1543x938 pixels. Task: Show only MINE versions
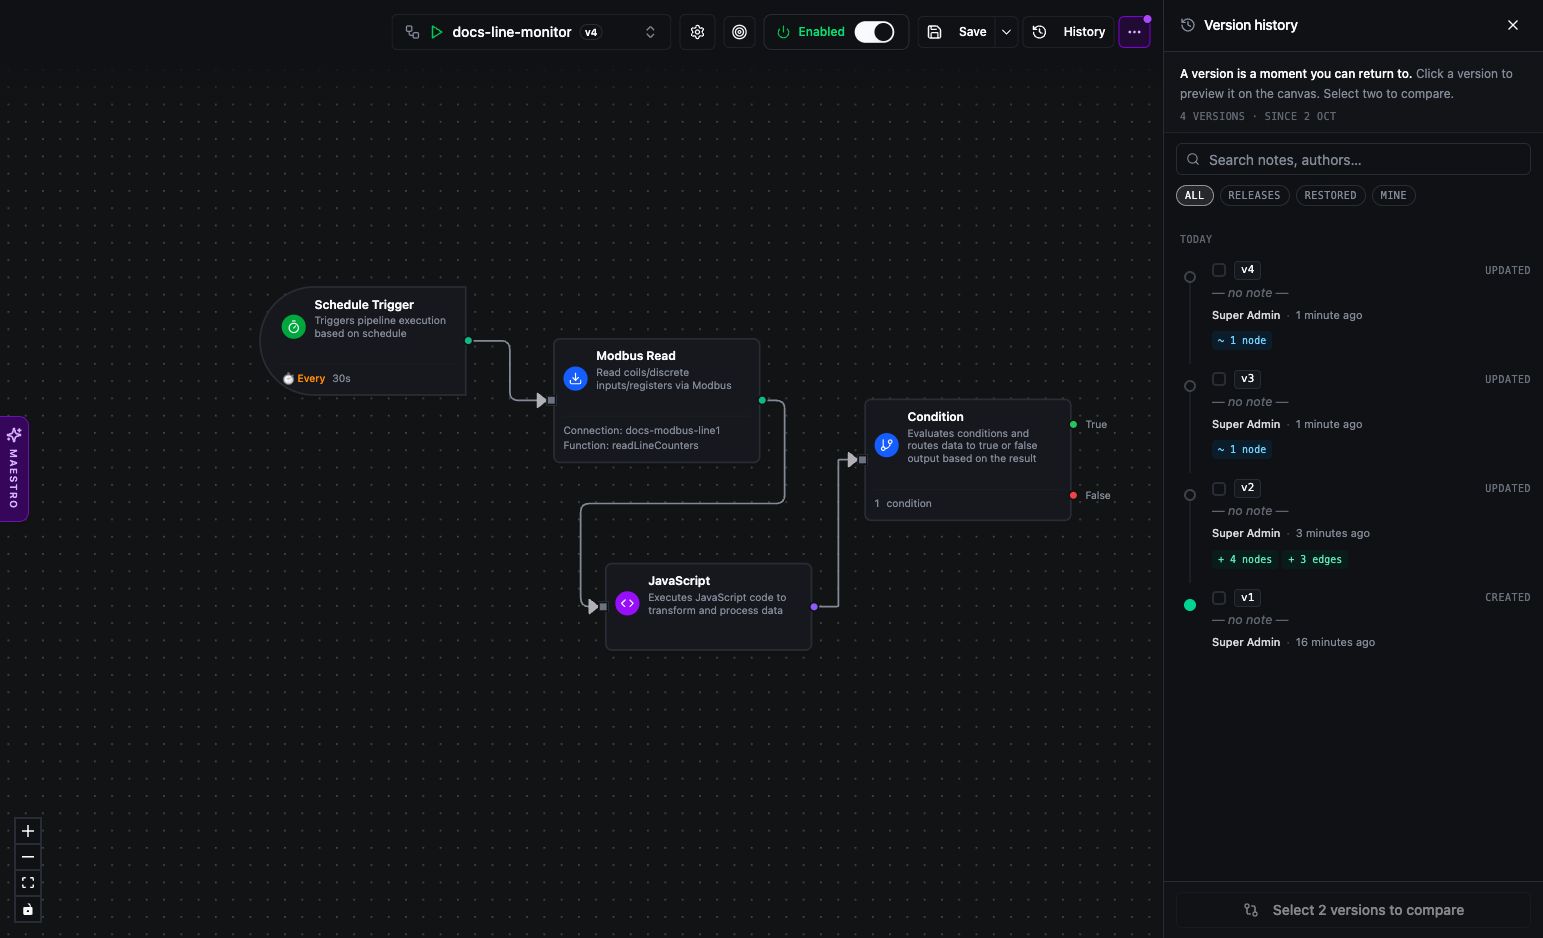[1393, 196]
